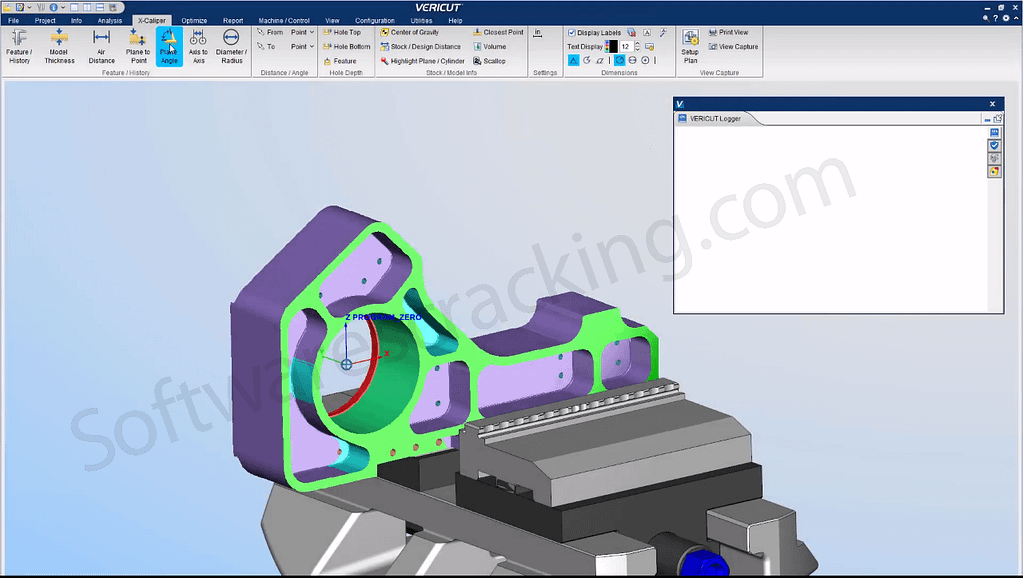Screen dimensions: 1023x578
Task: Decrease the text display font size
Action: tap(637, 50)
